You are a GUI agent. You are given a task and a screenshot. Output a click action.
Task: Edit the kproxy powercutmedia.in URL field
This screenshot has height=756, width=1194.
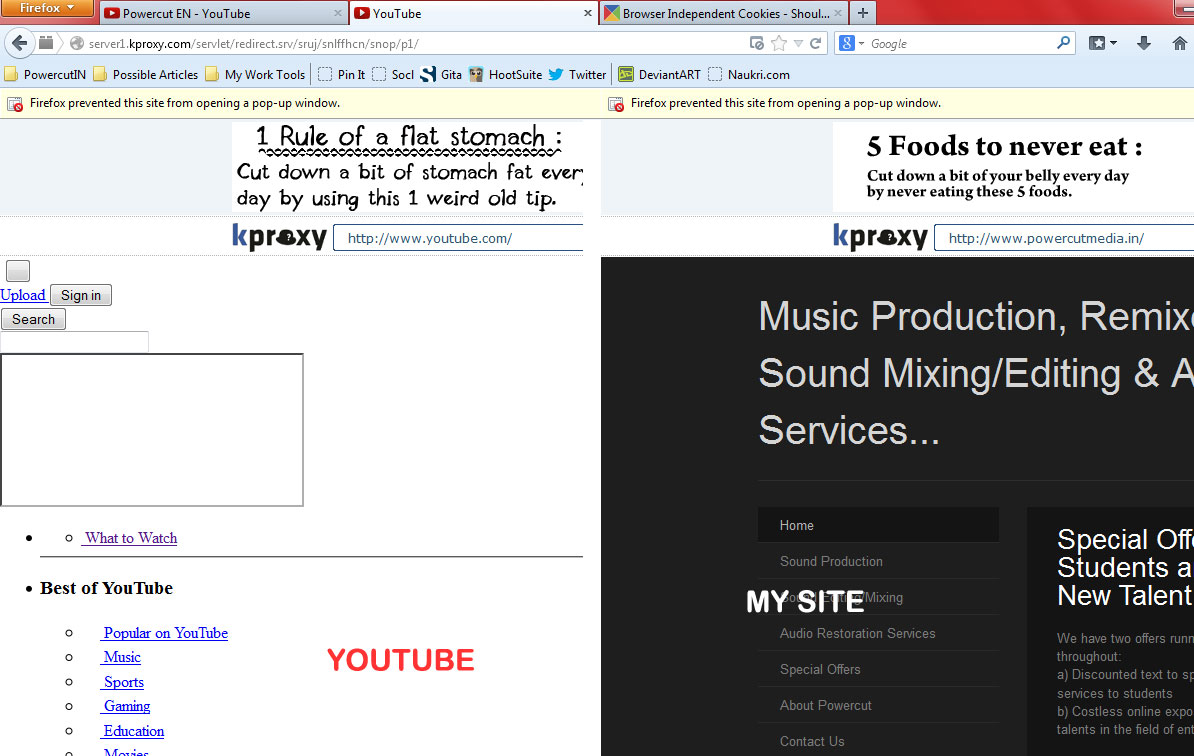click(1064, 238)
